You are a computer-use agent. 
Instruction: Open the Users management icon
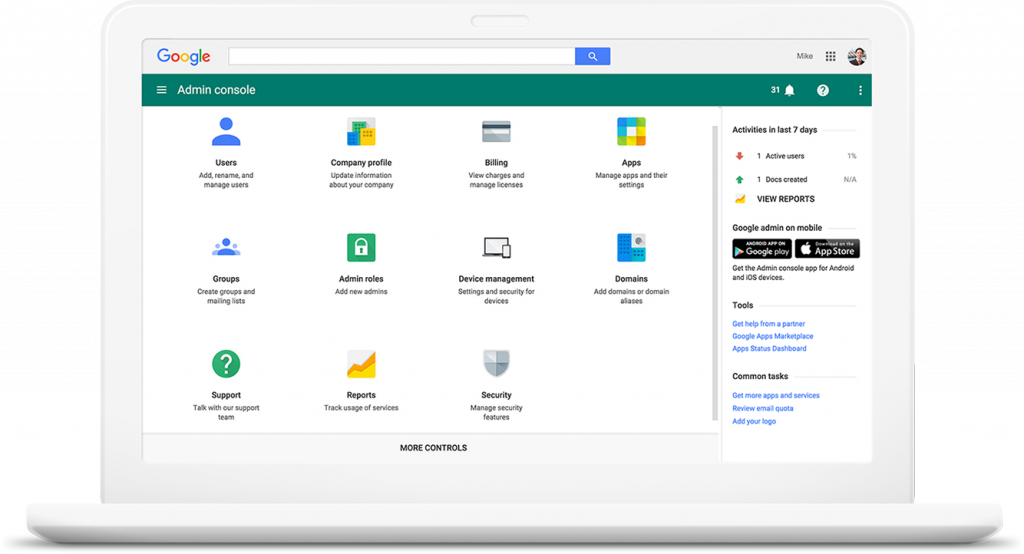[226, 131]
